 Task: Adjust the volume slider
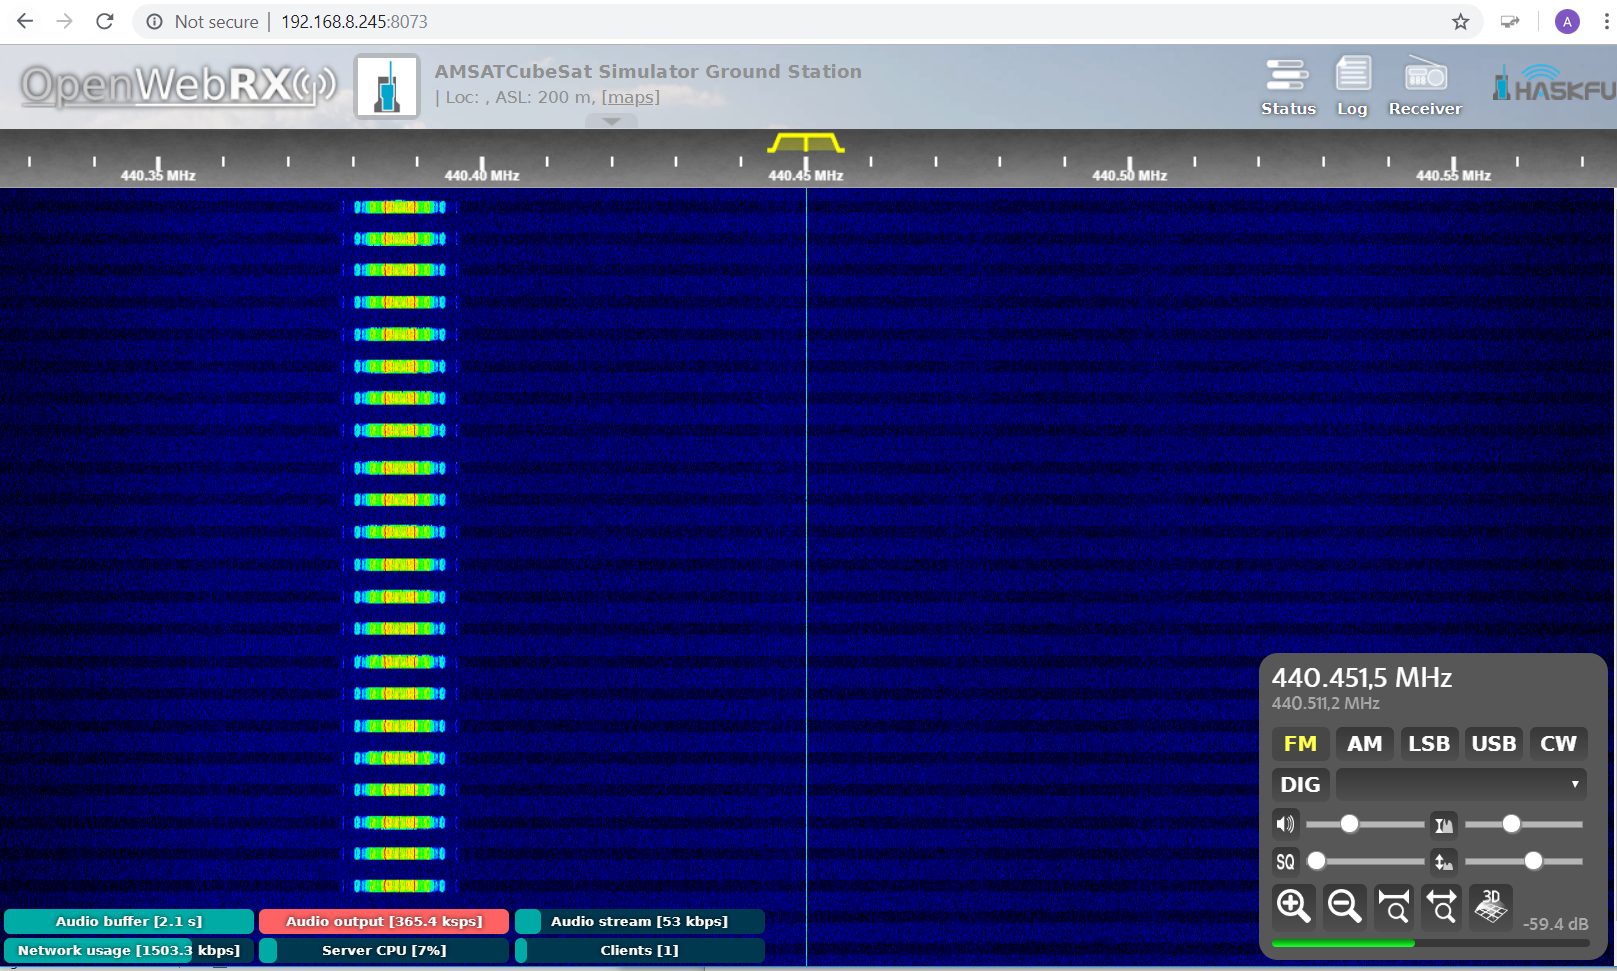pos(1365,824)
